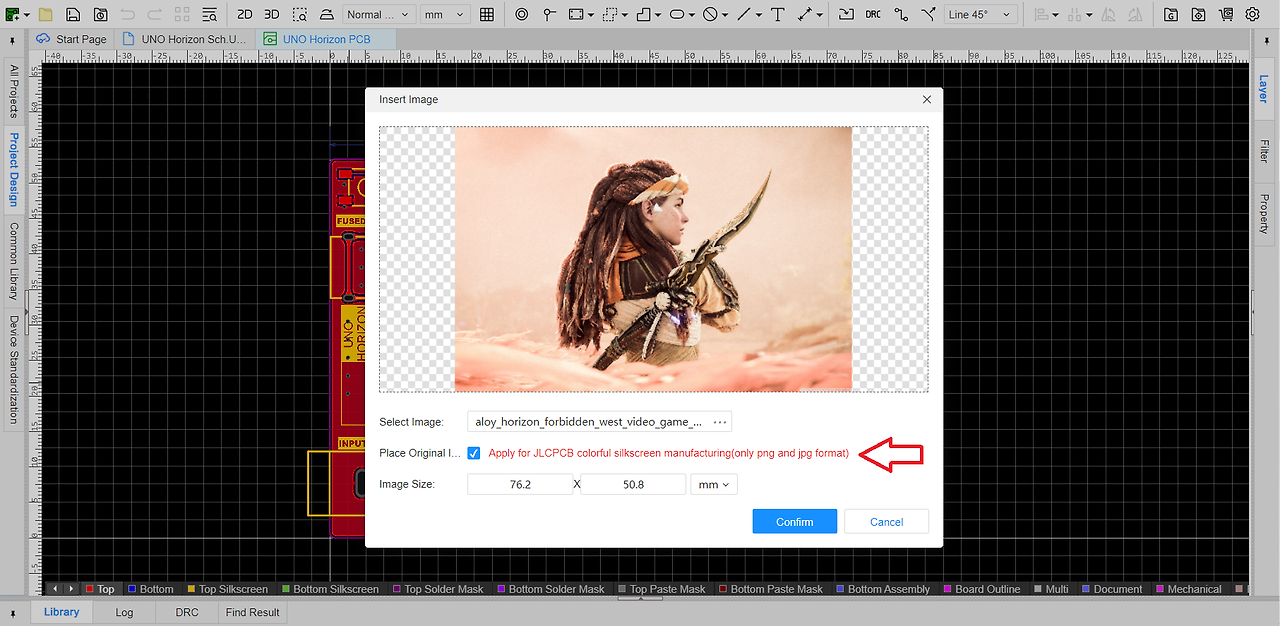1280x626 pixels.
Task: Click Confirm in Insert Image dialog
Action: click(795, 521)
